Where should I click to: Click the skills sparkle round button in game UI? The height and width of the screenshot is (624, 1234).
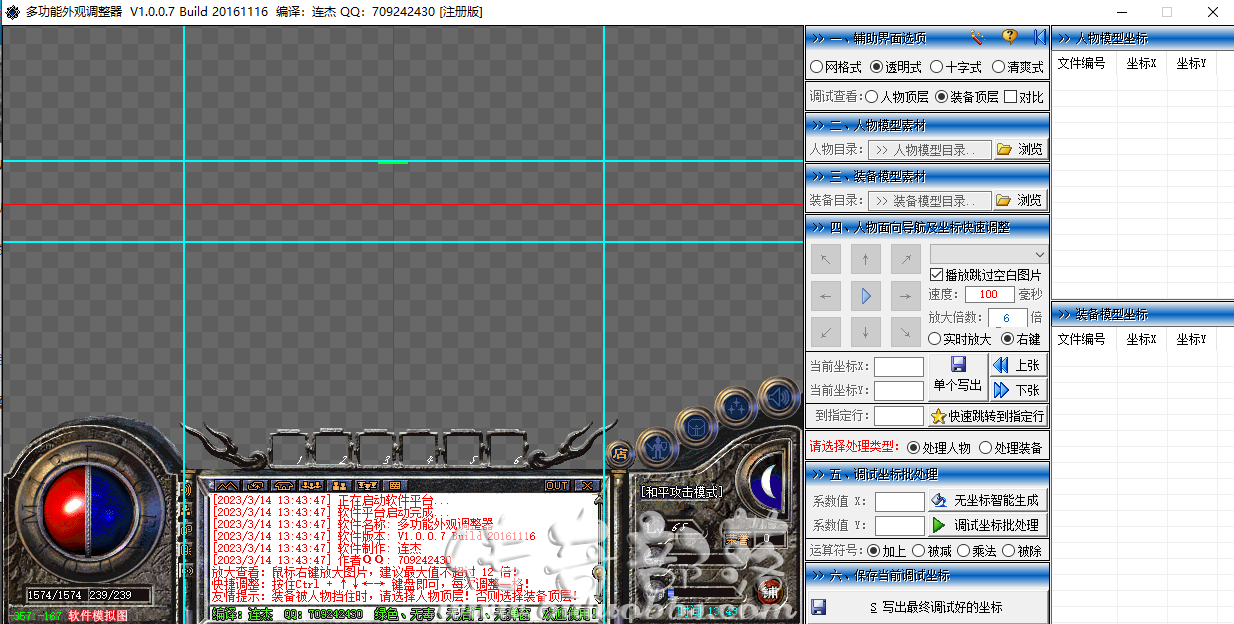click(x=737, y=407)
